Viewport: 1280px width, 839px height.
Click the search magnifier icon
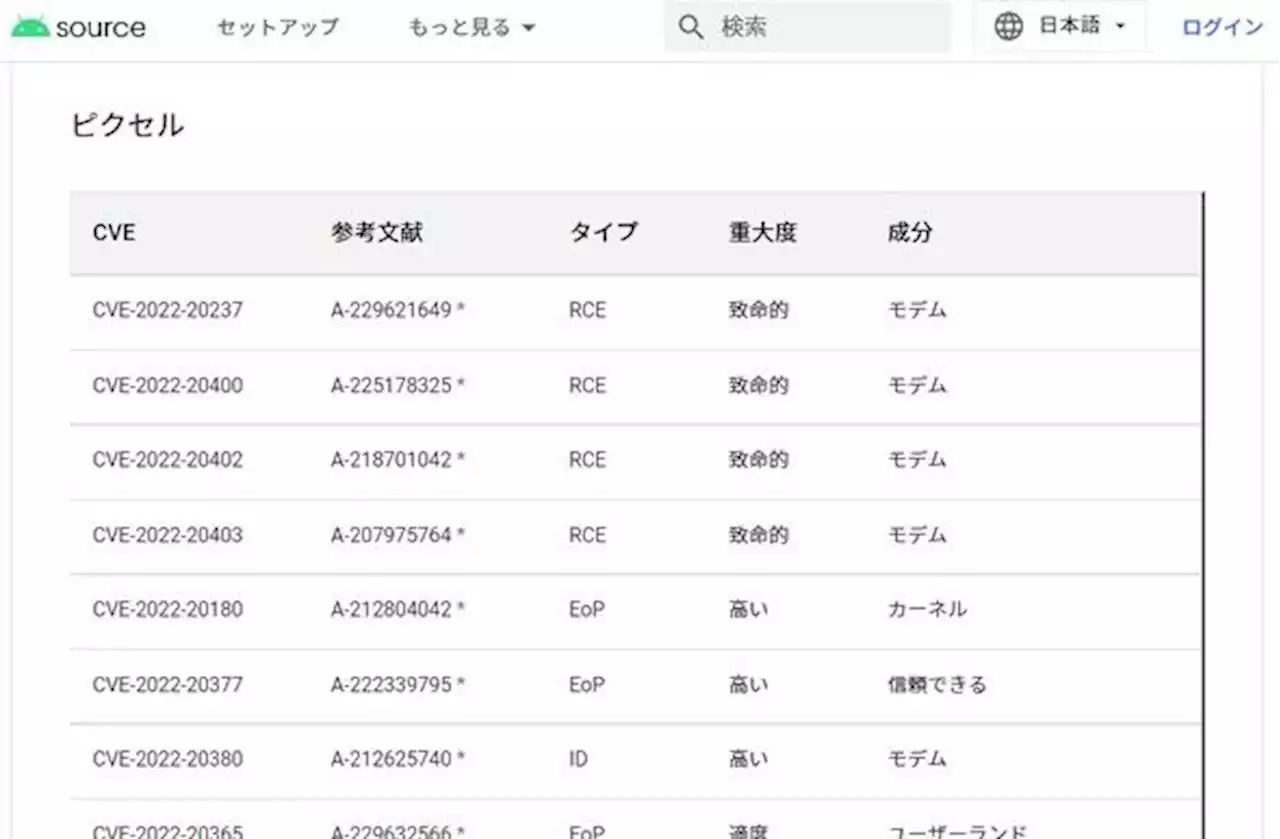690,27
